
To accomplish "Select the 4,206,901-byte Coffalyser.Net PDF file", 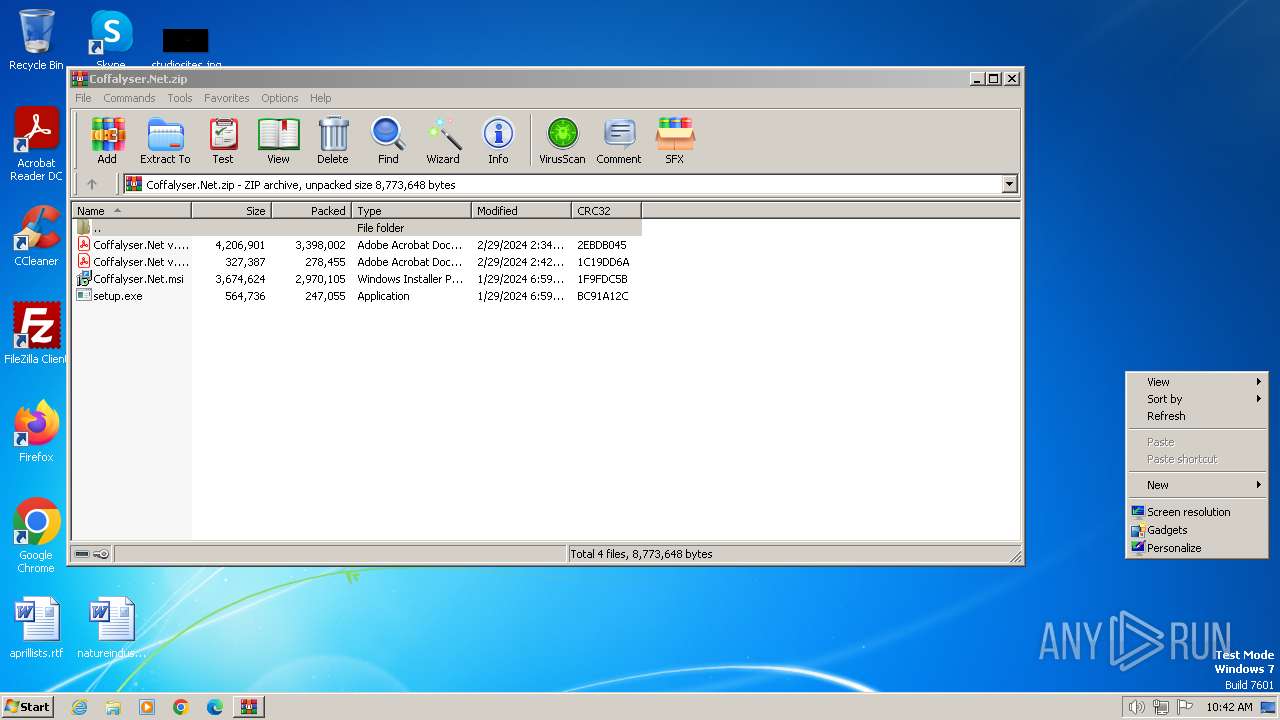I will (357, 245).
